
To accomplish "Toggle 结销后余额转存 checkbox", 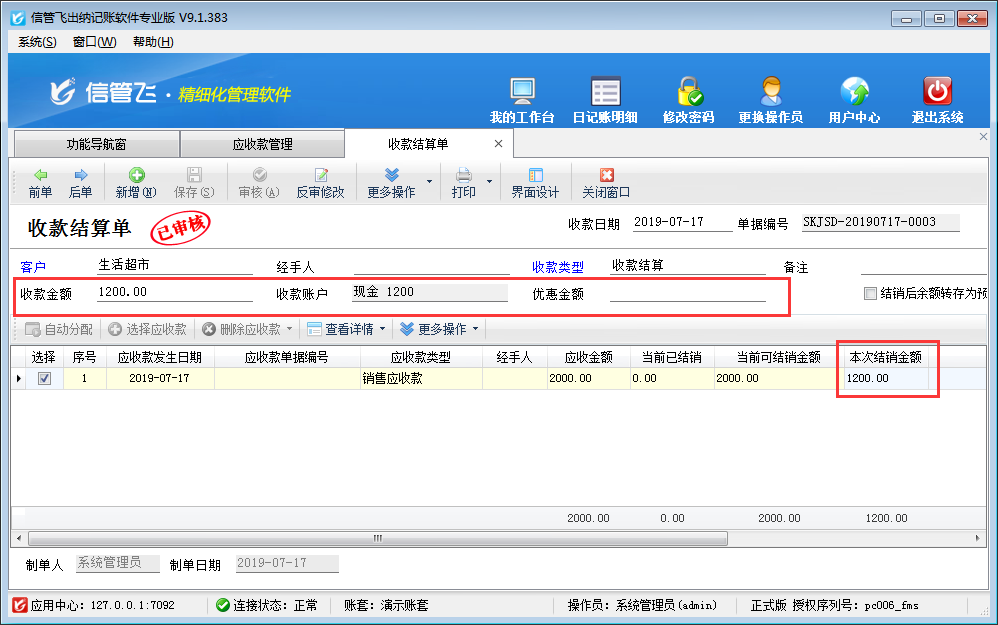I will pyautogui.click(x=870, y=294).
